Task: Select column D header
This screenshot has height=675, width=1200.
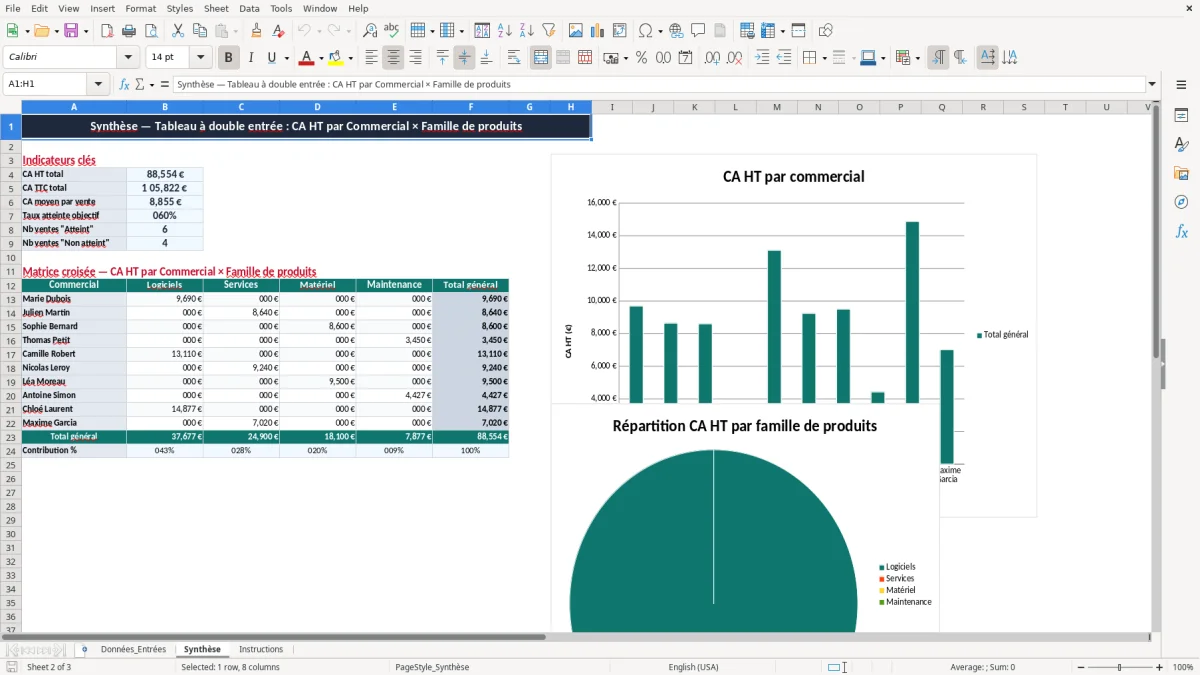Action: pyautogui.click(x=317, y=107)
